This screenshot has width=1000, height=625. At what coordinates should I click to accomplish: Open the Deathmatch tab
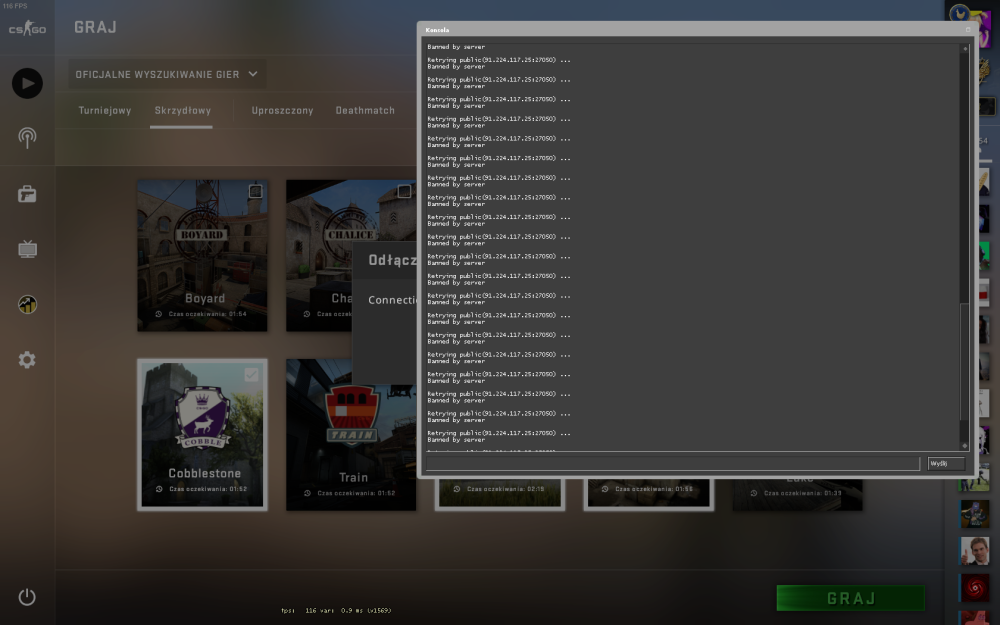[x=365, y=110]
